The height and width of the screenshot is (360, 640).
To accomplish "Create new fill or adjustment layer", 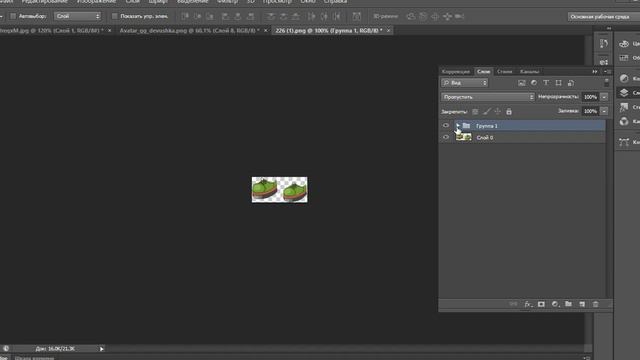I will (x=555, y=304).
